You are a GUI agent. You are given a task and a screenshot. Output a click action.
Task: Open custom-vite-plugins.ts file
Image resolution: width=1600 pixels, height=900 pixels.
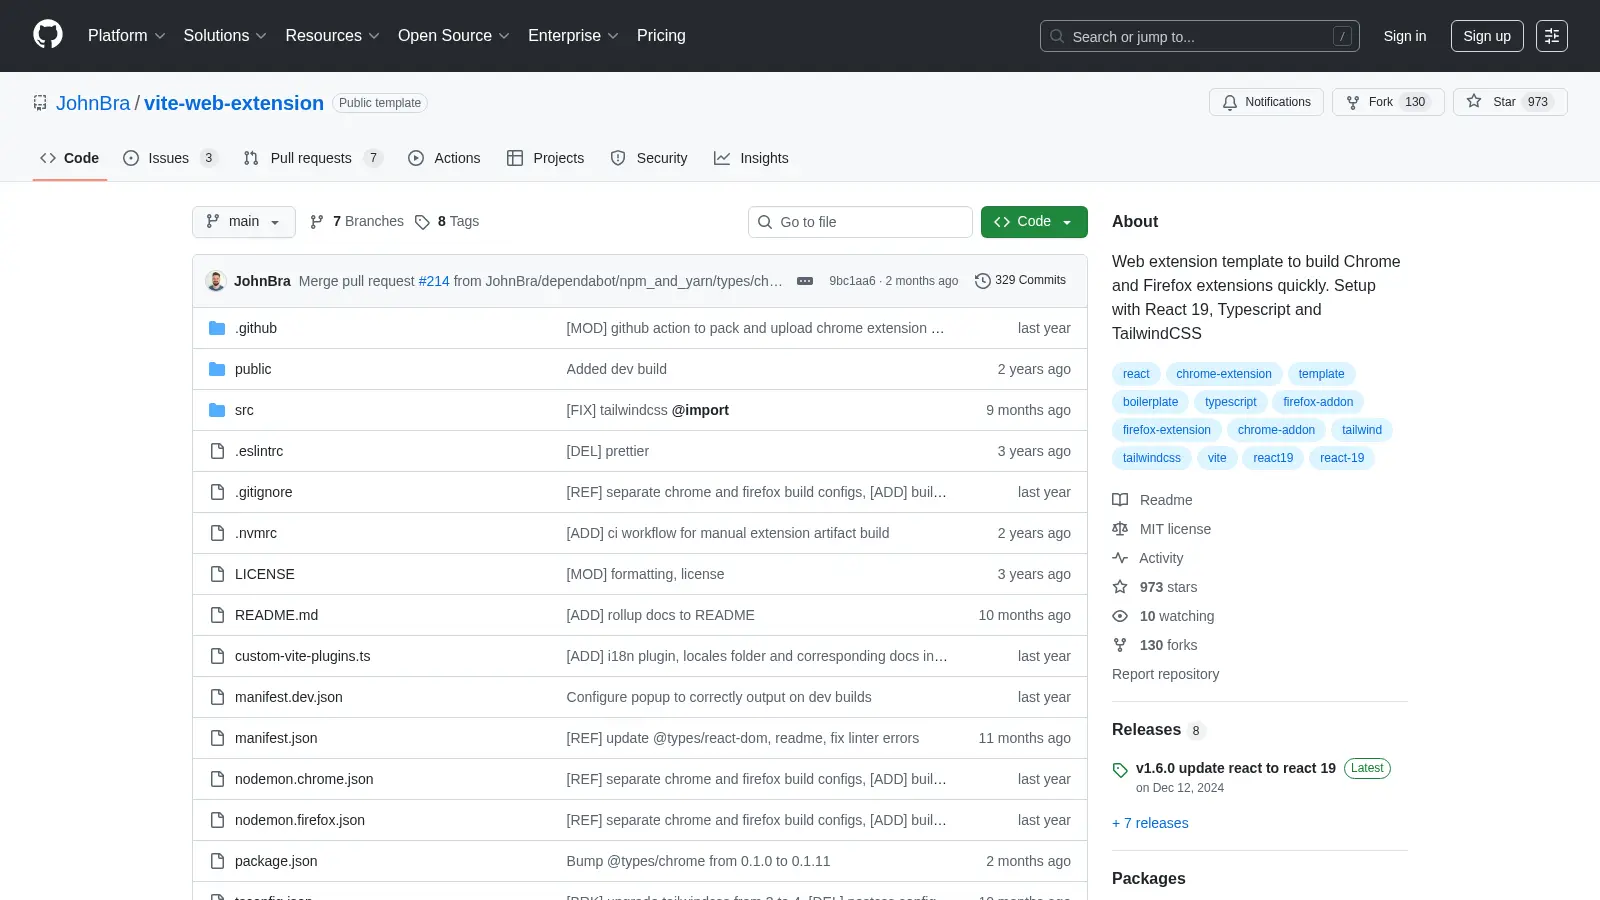(x=302, y=656)
